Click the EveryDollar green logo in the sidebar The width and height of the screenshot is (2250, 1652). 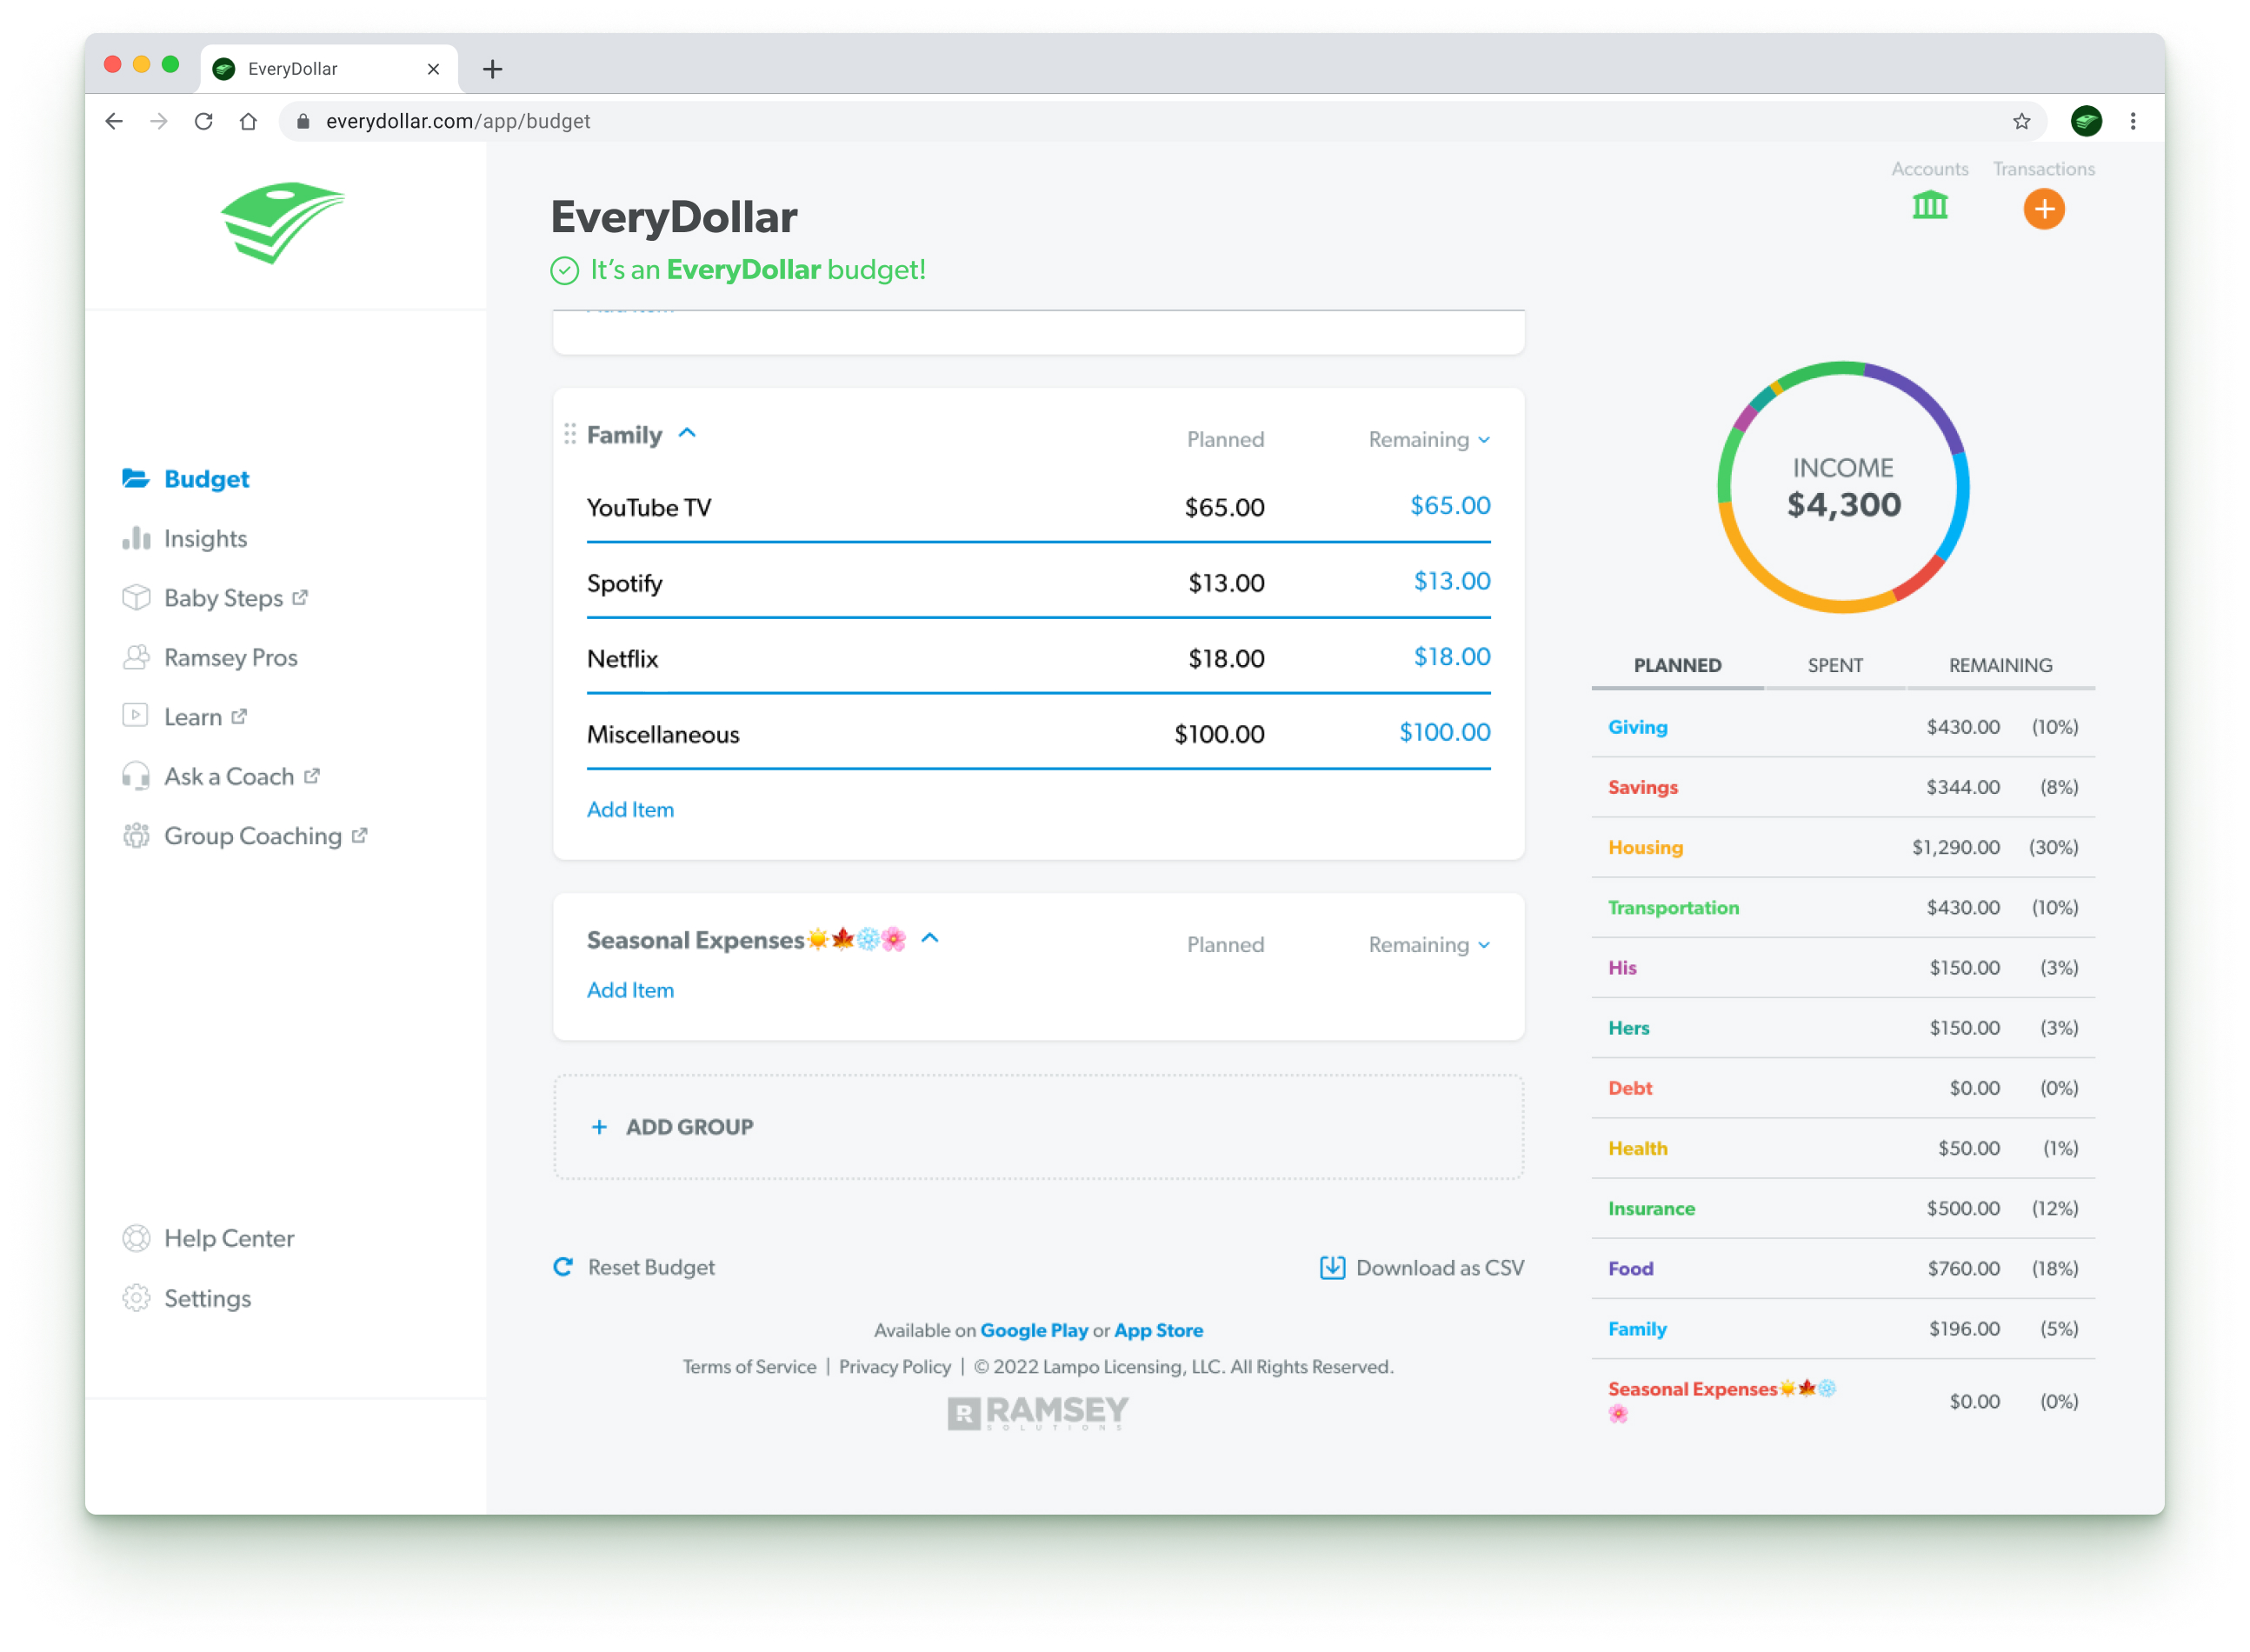tap(283, 223)
